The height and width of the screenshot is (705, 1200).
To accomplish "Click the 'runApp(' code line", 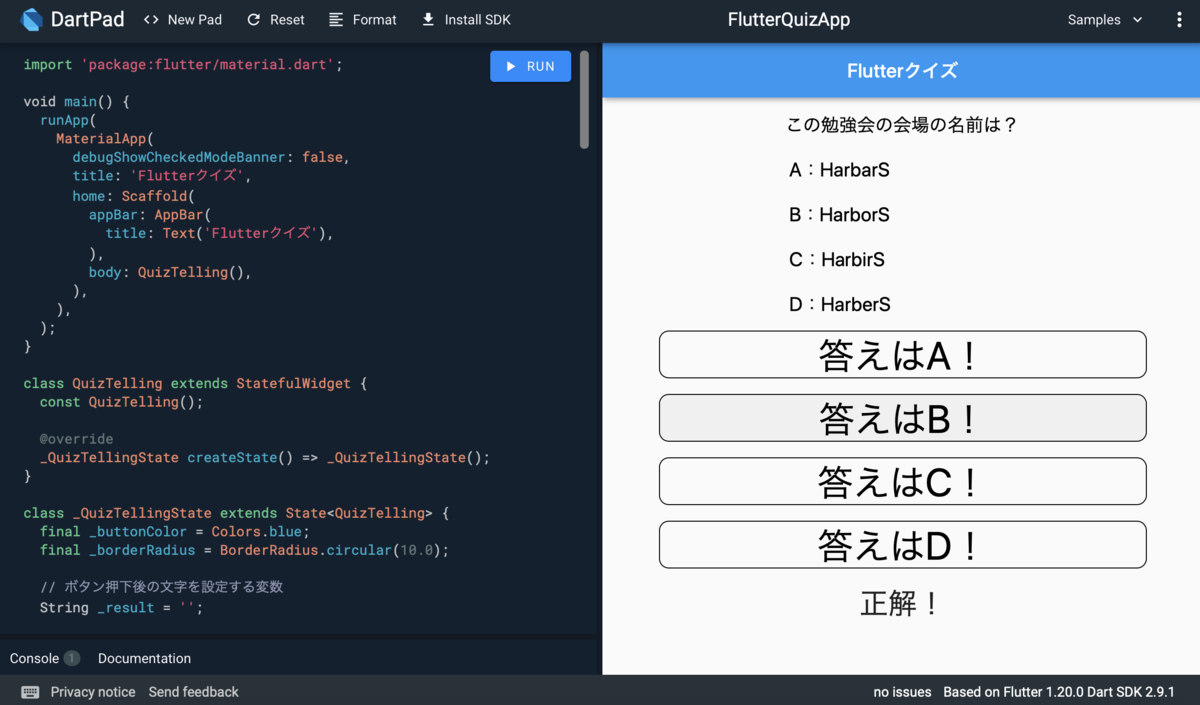I will [x=68, y=120].
